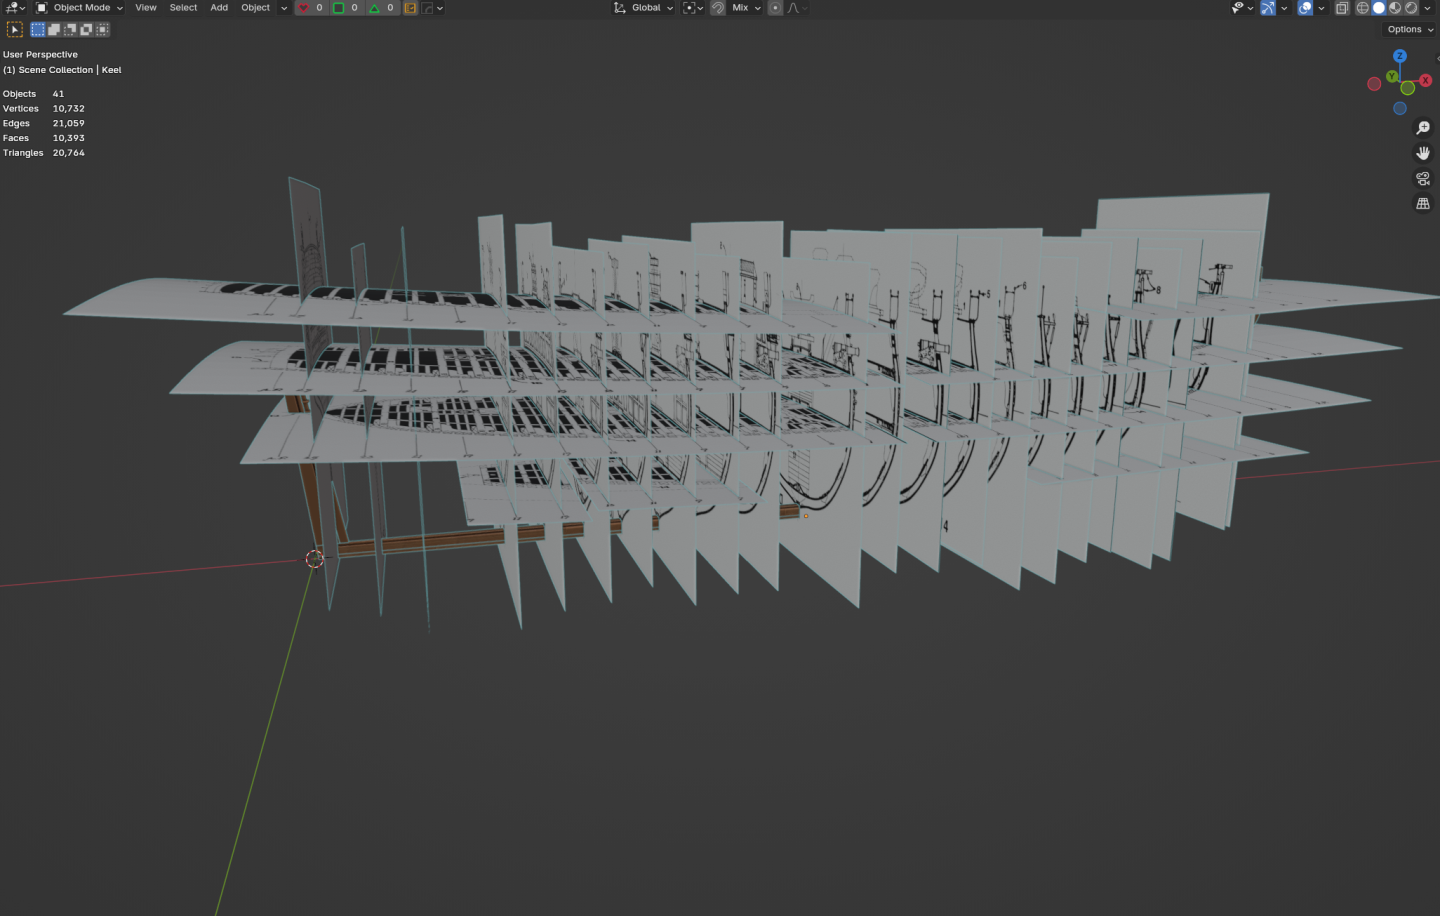The width and height of the screenshot is (1440, 916).
Task: Click the Faces count 10,393
Action: coord(69,138)
